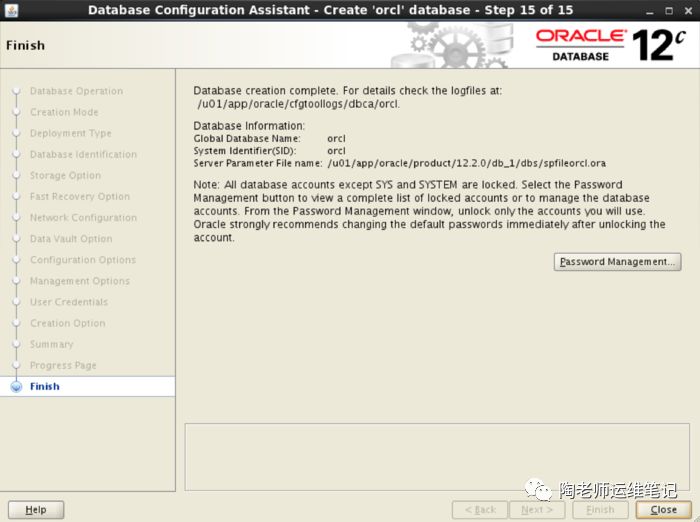Select the Database Identification step
700x522 pixels.
[x=83, y=155]
